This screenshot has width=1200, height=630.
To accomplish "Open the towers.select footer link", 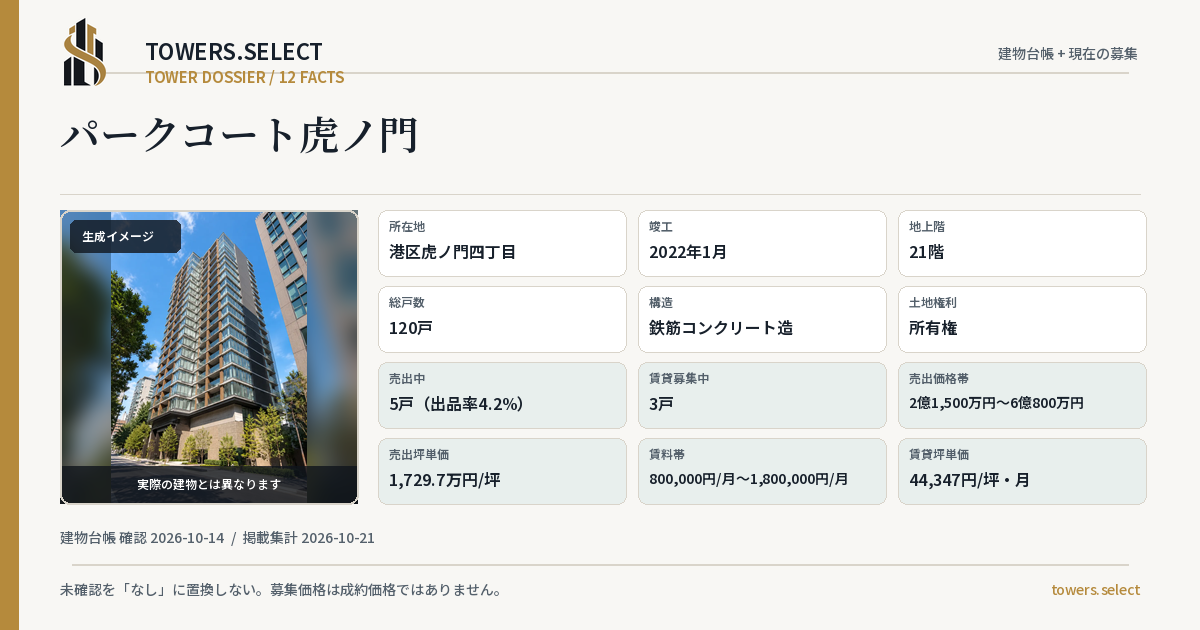I will point(1095,590).
